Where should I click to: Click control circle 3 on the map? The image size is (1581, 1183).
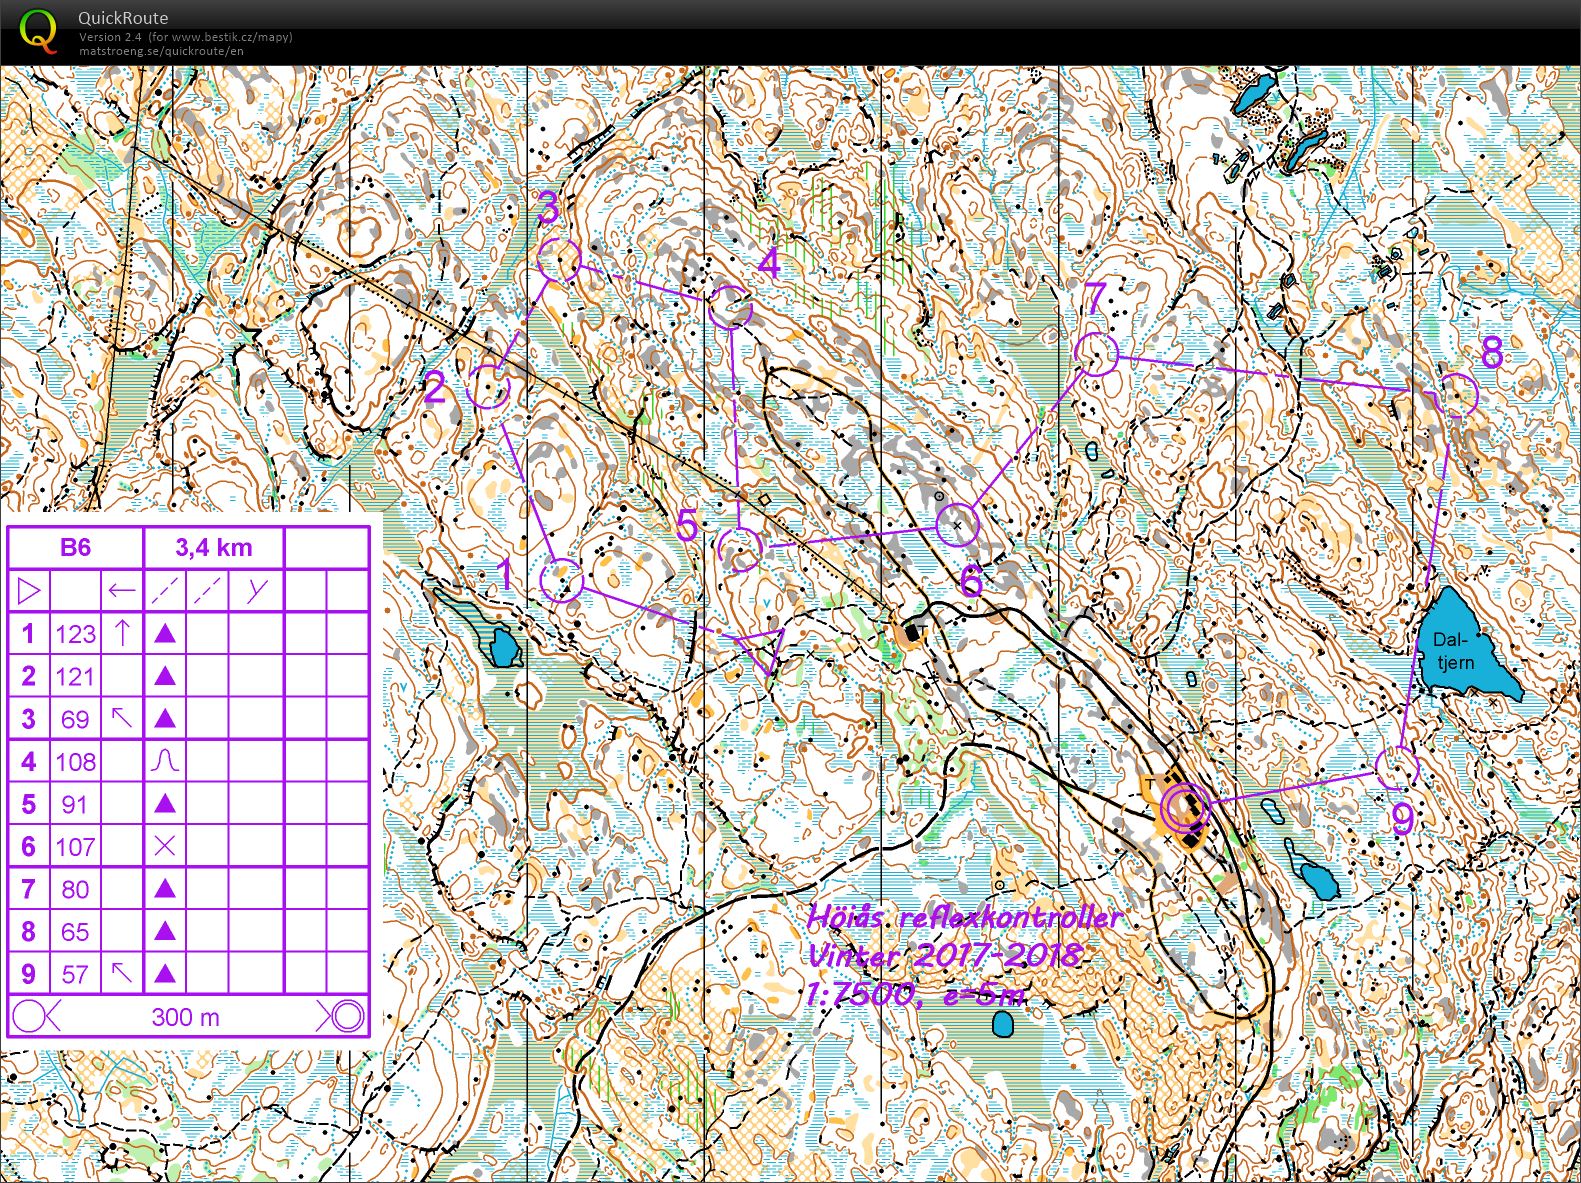[559, 261]
